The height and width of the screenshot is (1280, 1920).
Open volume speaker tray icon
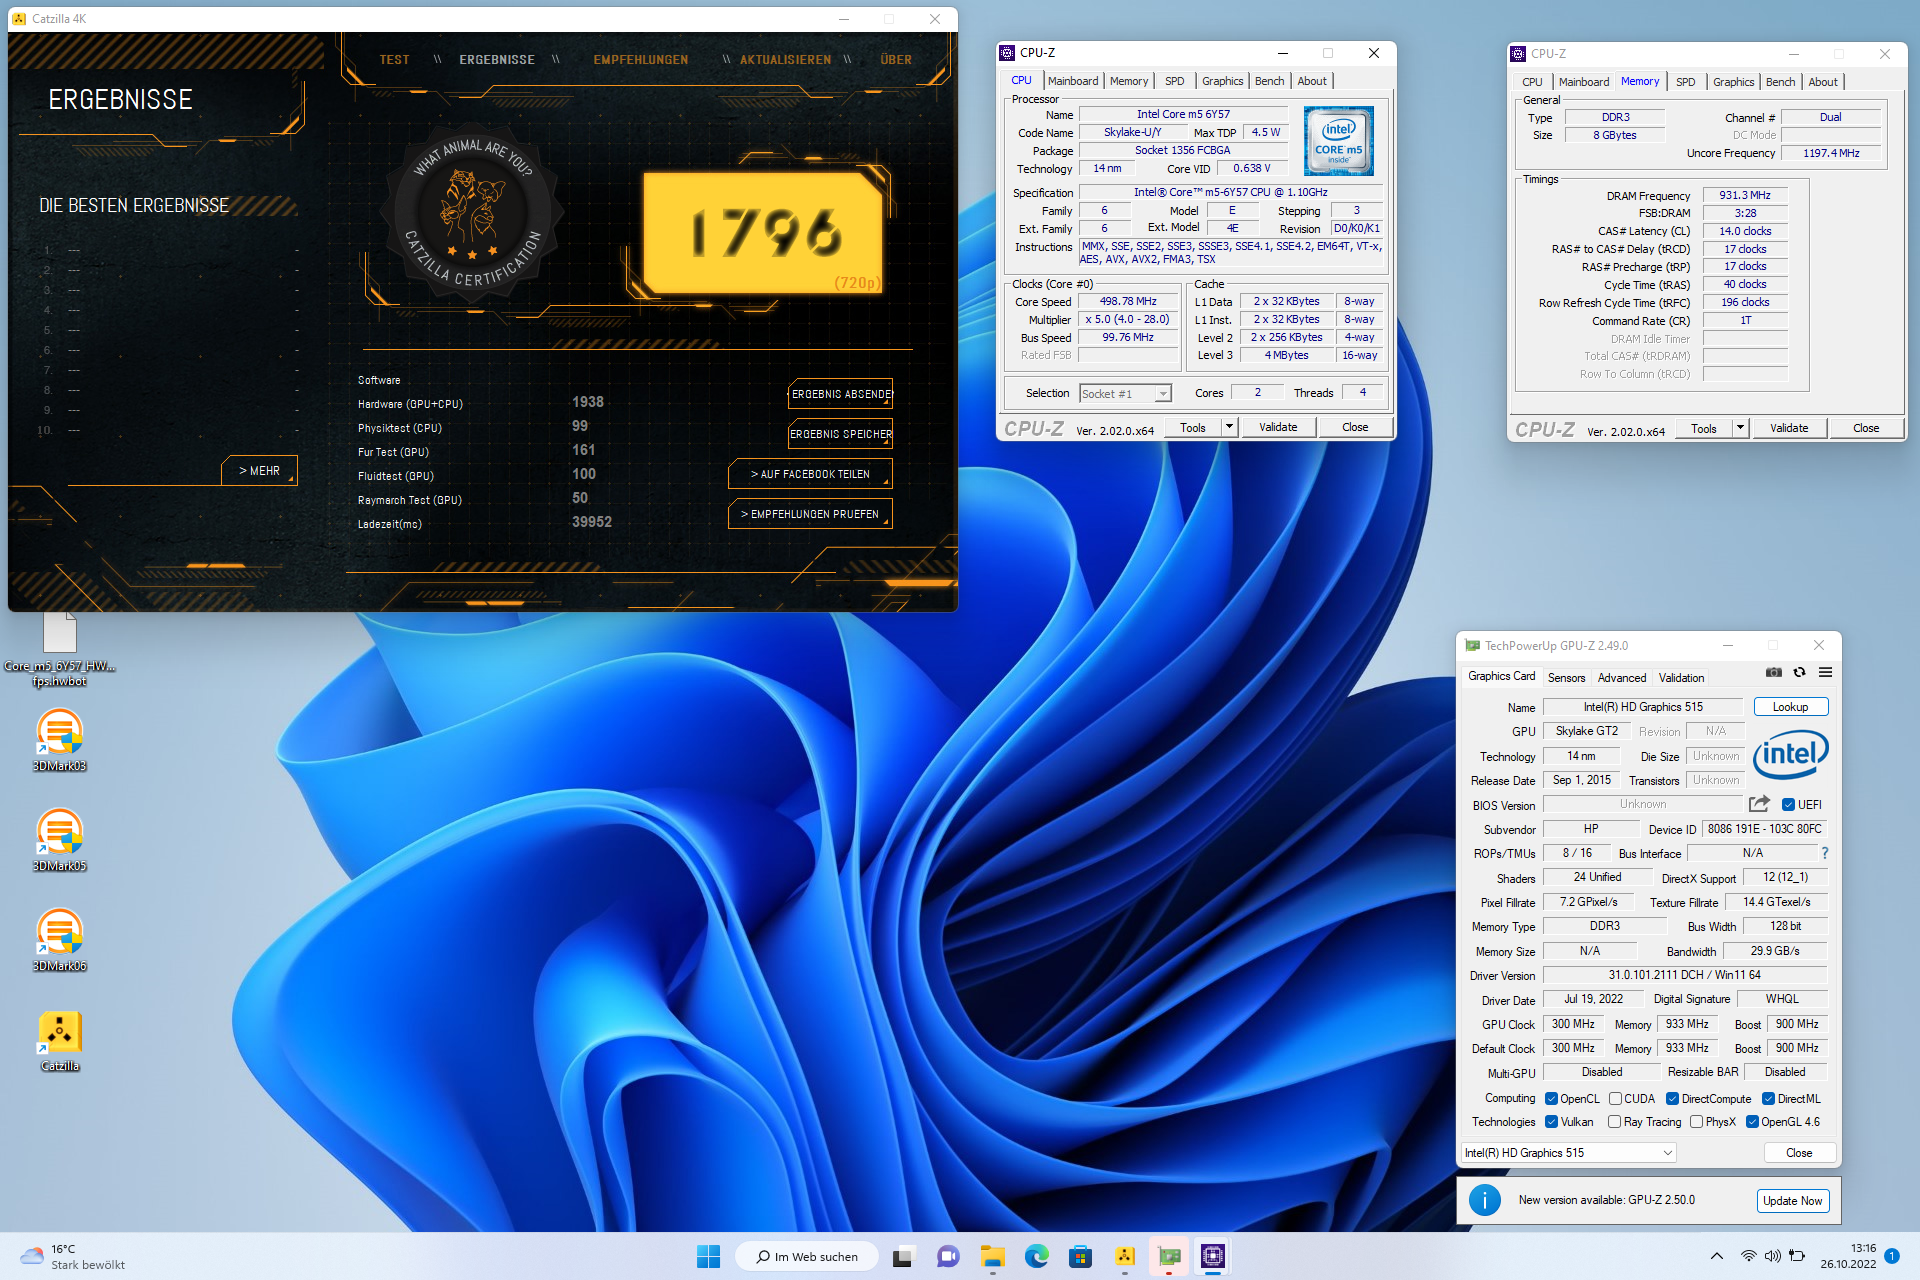coord(1772,1256)
